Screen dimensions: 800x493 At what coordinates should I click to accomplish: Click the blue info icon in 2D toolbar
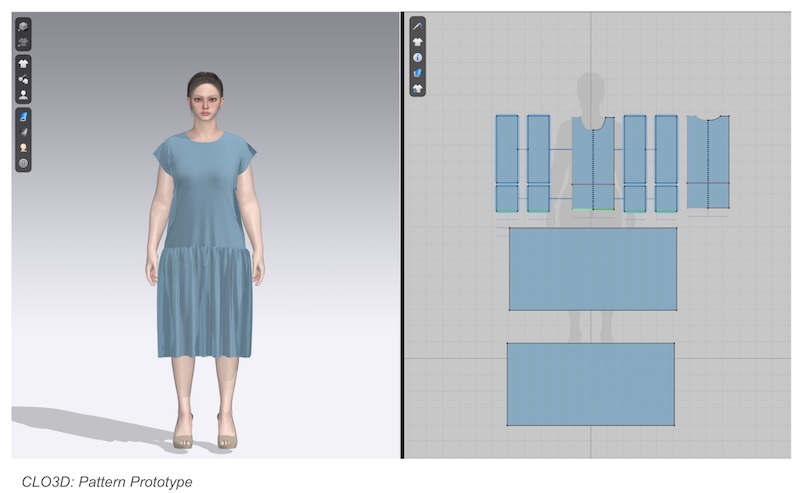coord(418,57)
